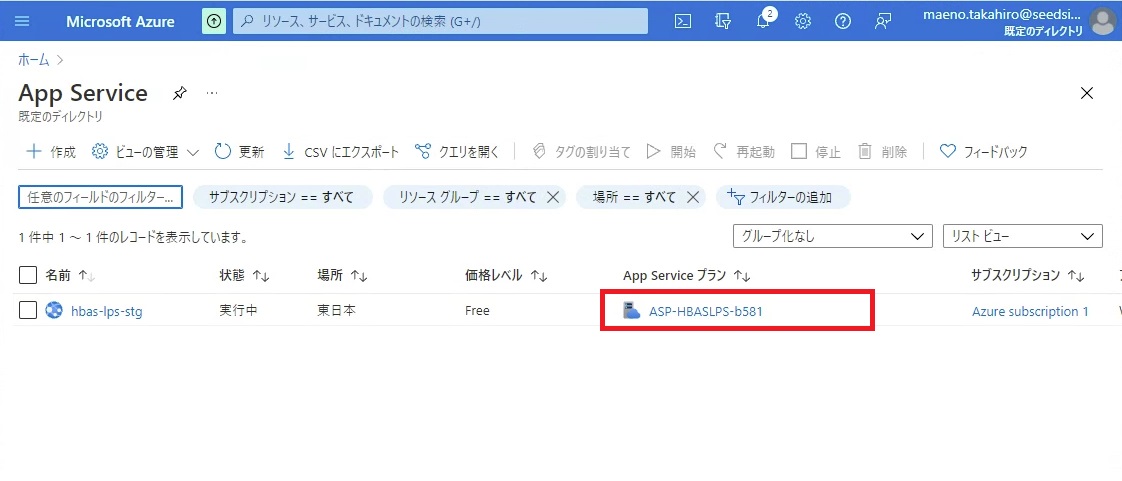The height and width of the screenshot is (481, 1122).
Task: Click the field filter text box
Action: (101, 197)
